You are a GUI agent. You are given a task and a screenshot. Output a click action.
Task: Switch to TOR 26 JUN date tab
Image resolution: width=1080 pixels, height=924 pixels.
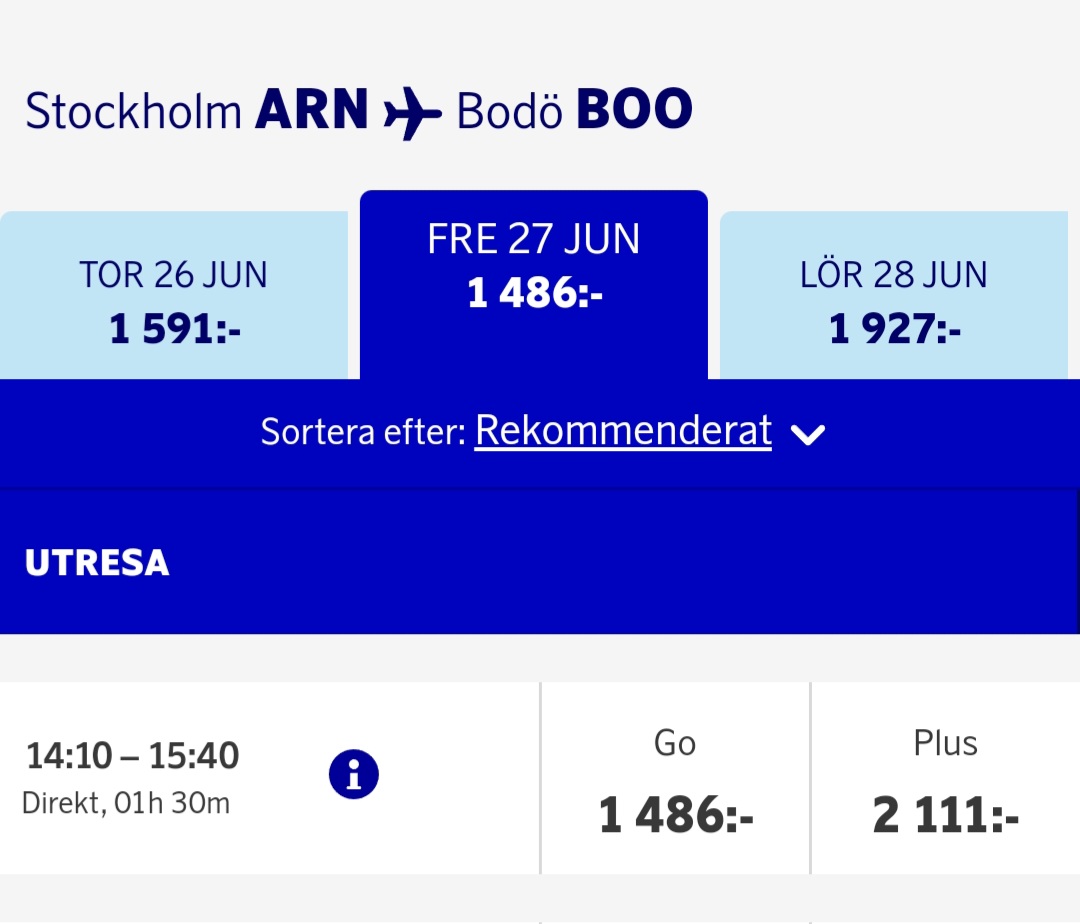pos(174,296)
